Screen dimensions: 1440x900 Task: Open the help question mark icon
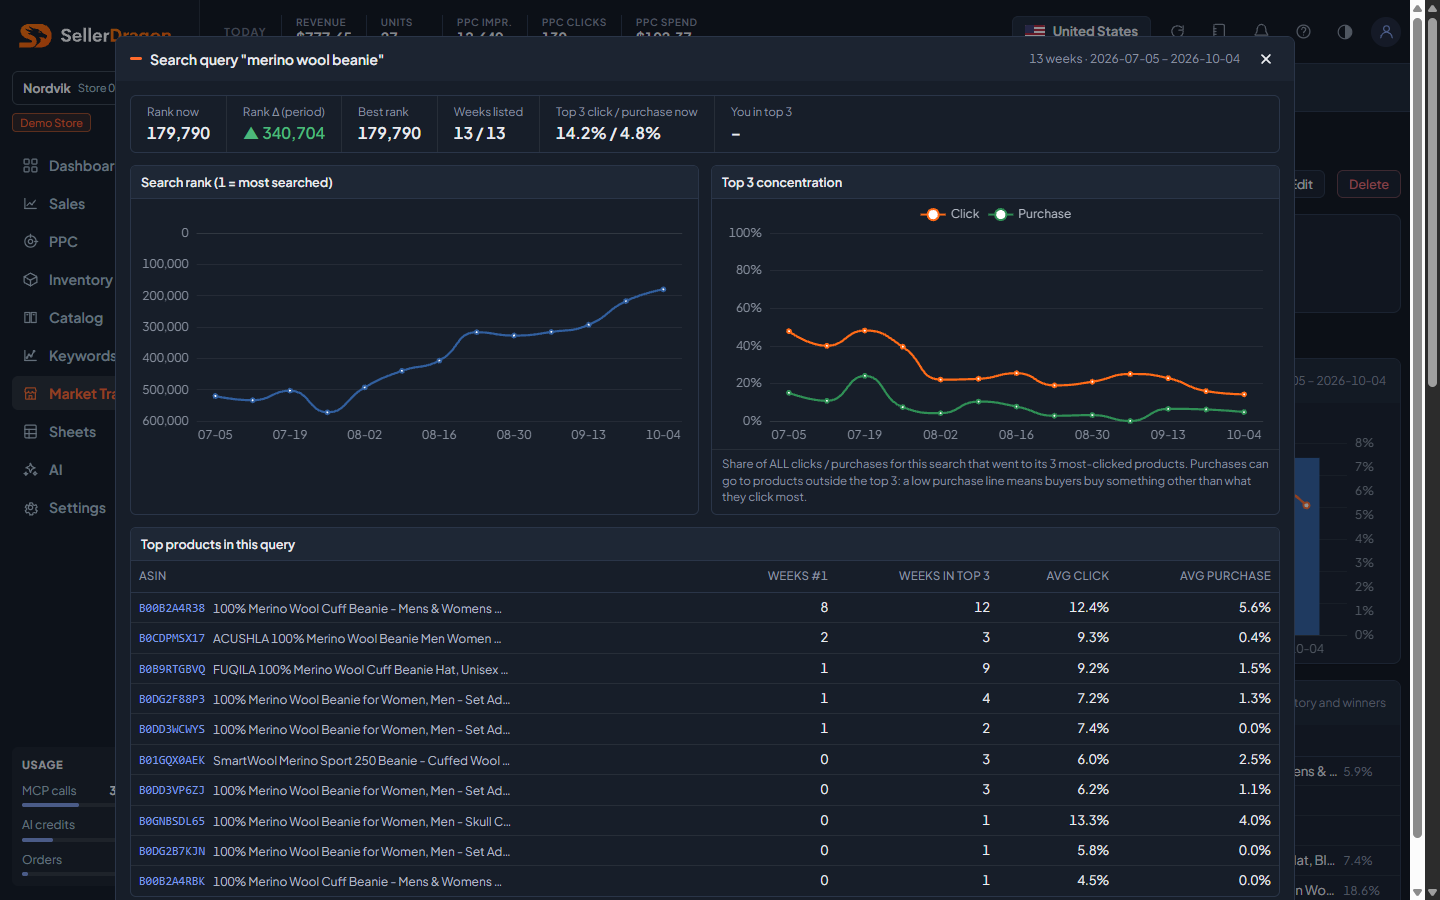[1304, 31]
